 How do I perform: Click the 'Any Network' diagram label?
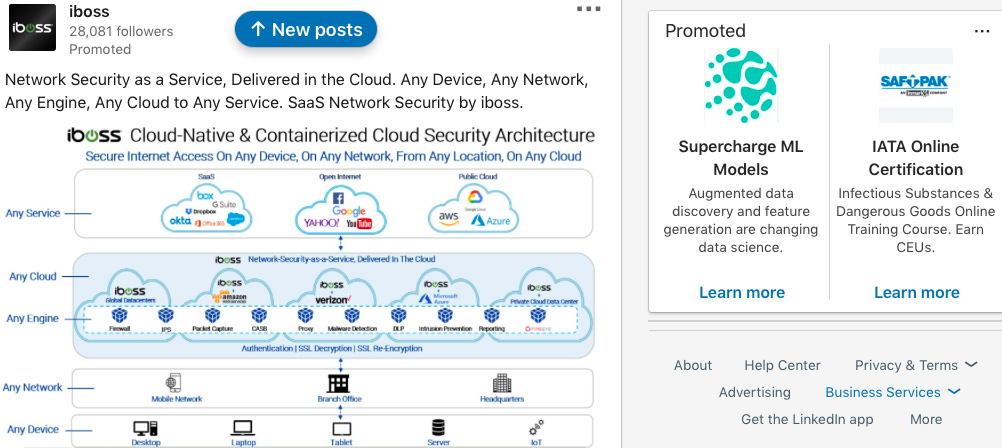pos(33,387)
